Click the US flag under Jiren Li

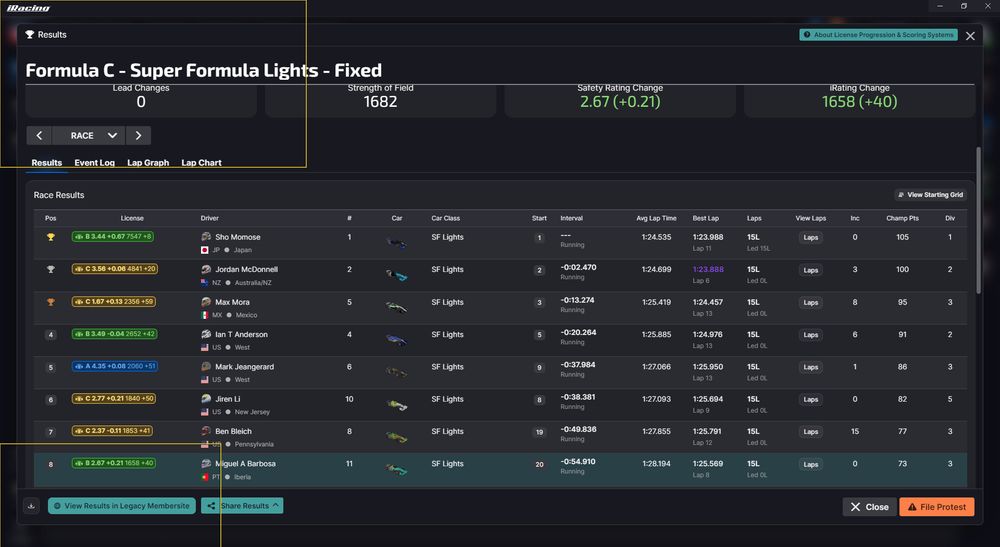[205, 412]
